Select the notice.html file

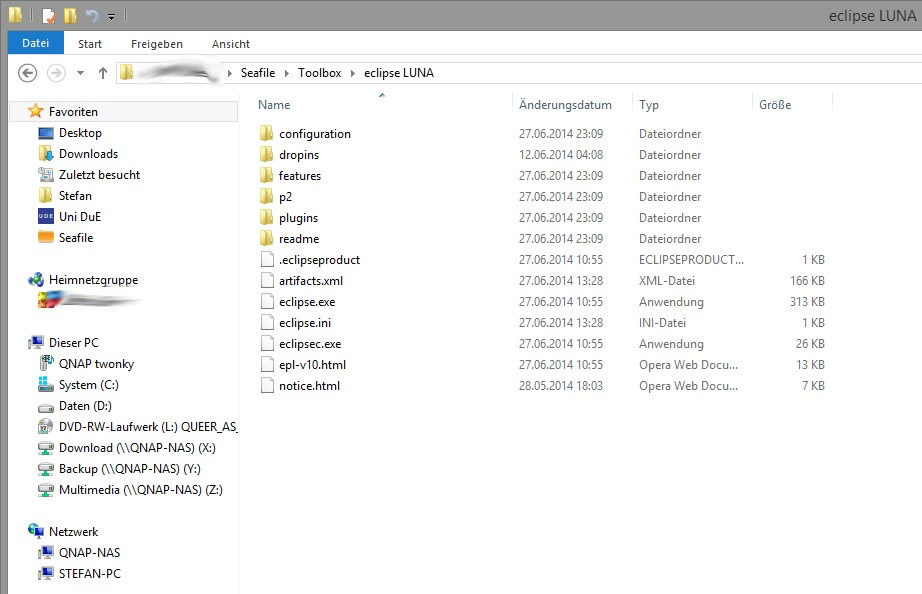(309, 386)
